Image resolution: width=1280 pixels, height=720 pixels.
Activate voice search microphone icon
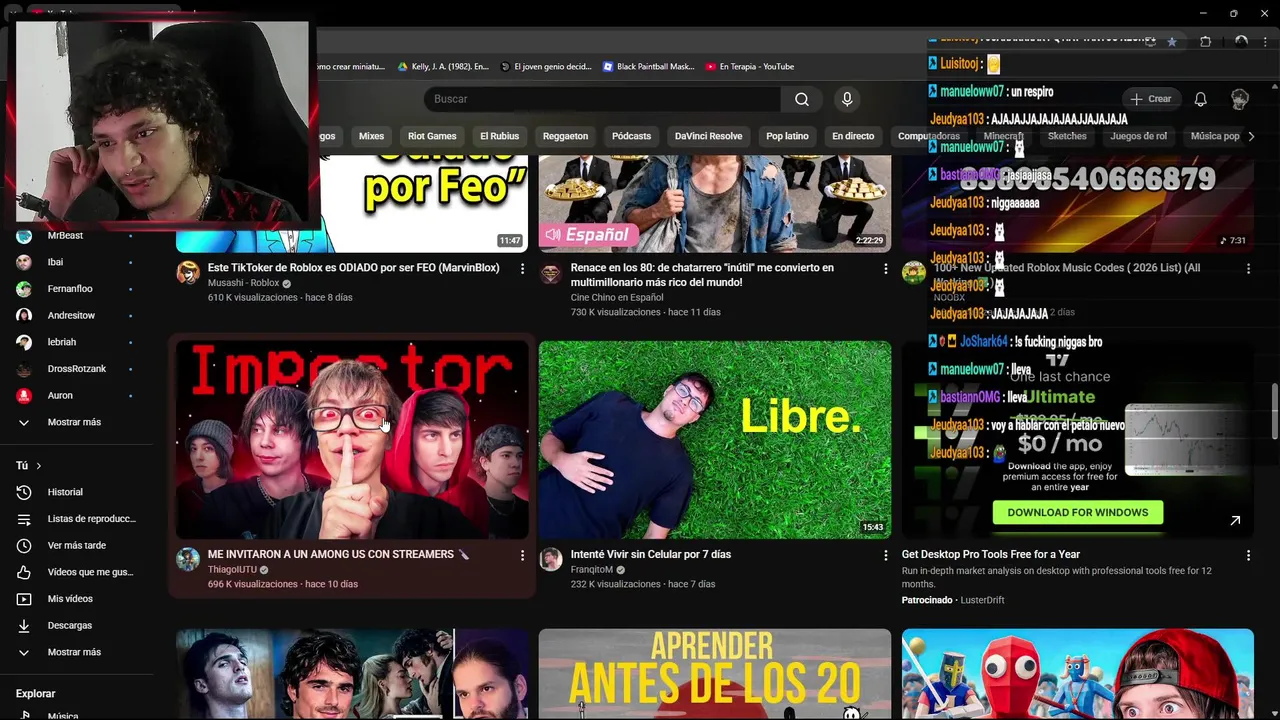(x=847, y=99)
